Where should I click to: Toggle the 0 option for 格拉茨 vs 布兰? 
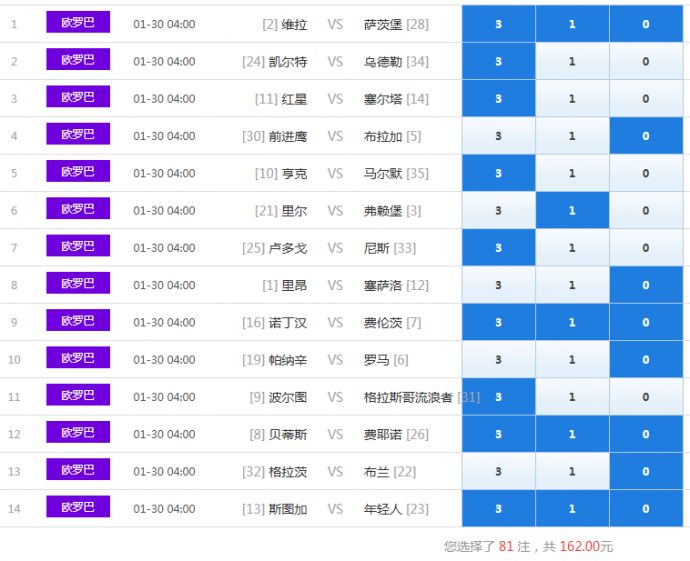[645, 472]
